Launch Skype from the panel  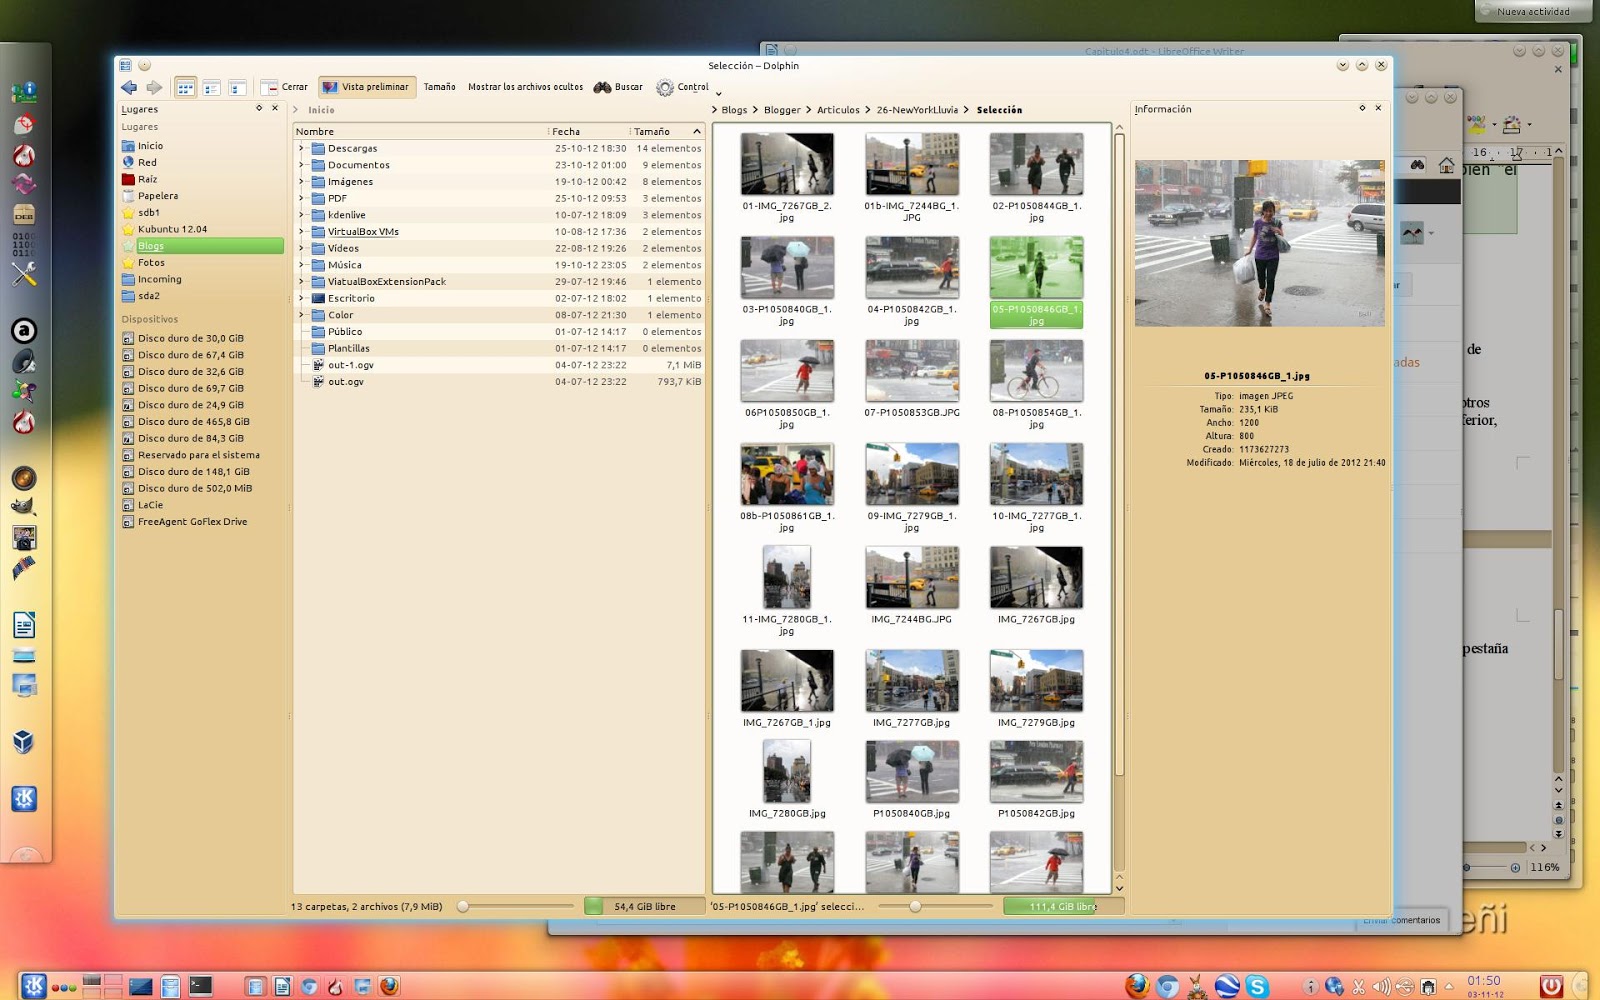1257,986
